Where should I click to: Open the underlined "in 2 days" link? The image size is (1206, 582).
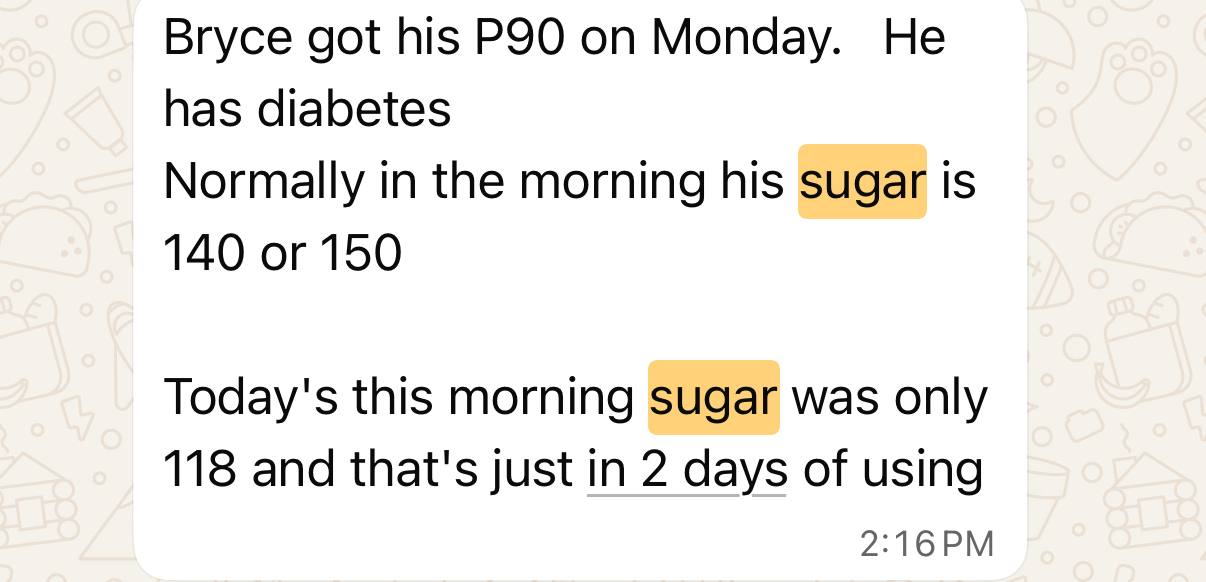pos(686,470)
